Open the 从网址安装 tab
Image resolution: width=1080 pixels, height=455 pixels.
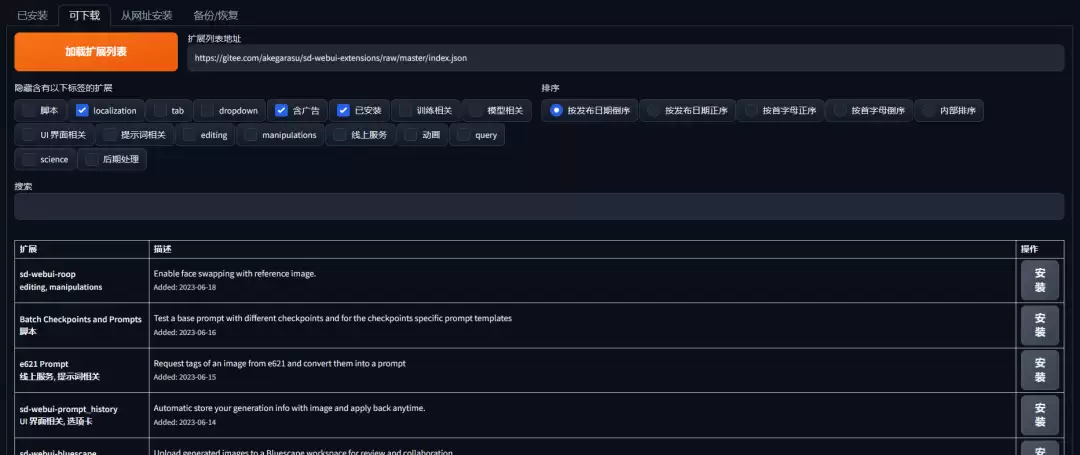[x=147, y=15]
